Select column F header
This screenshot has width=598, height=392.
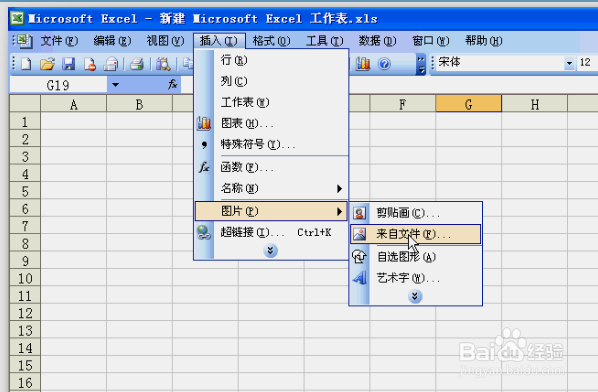coord(402,104)
